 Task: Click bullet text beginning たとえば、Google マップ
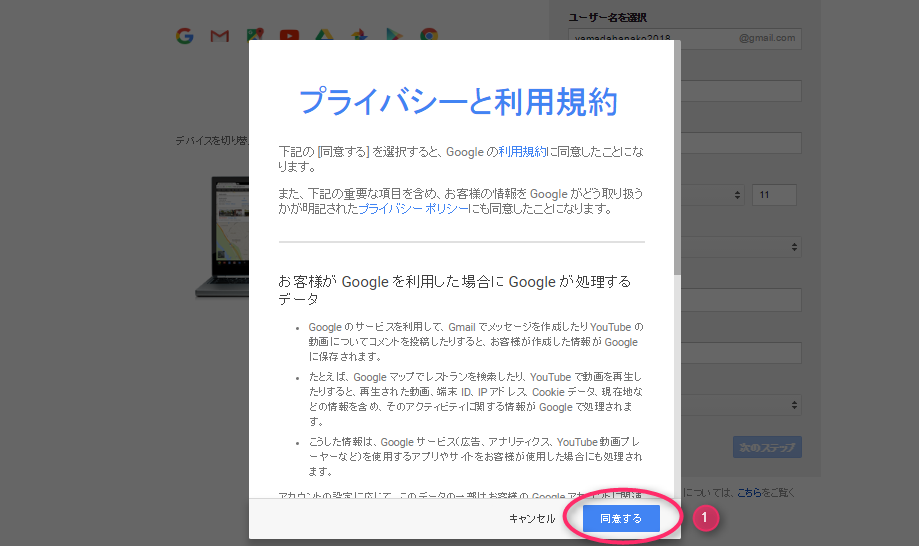(x=476, y=399)
